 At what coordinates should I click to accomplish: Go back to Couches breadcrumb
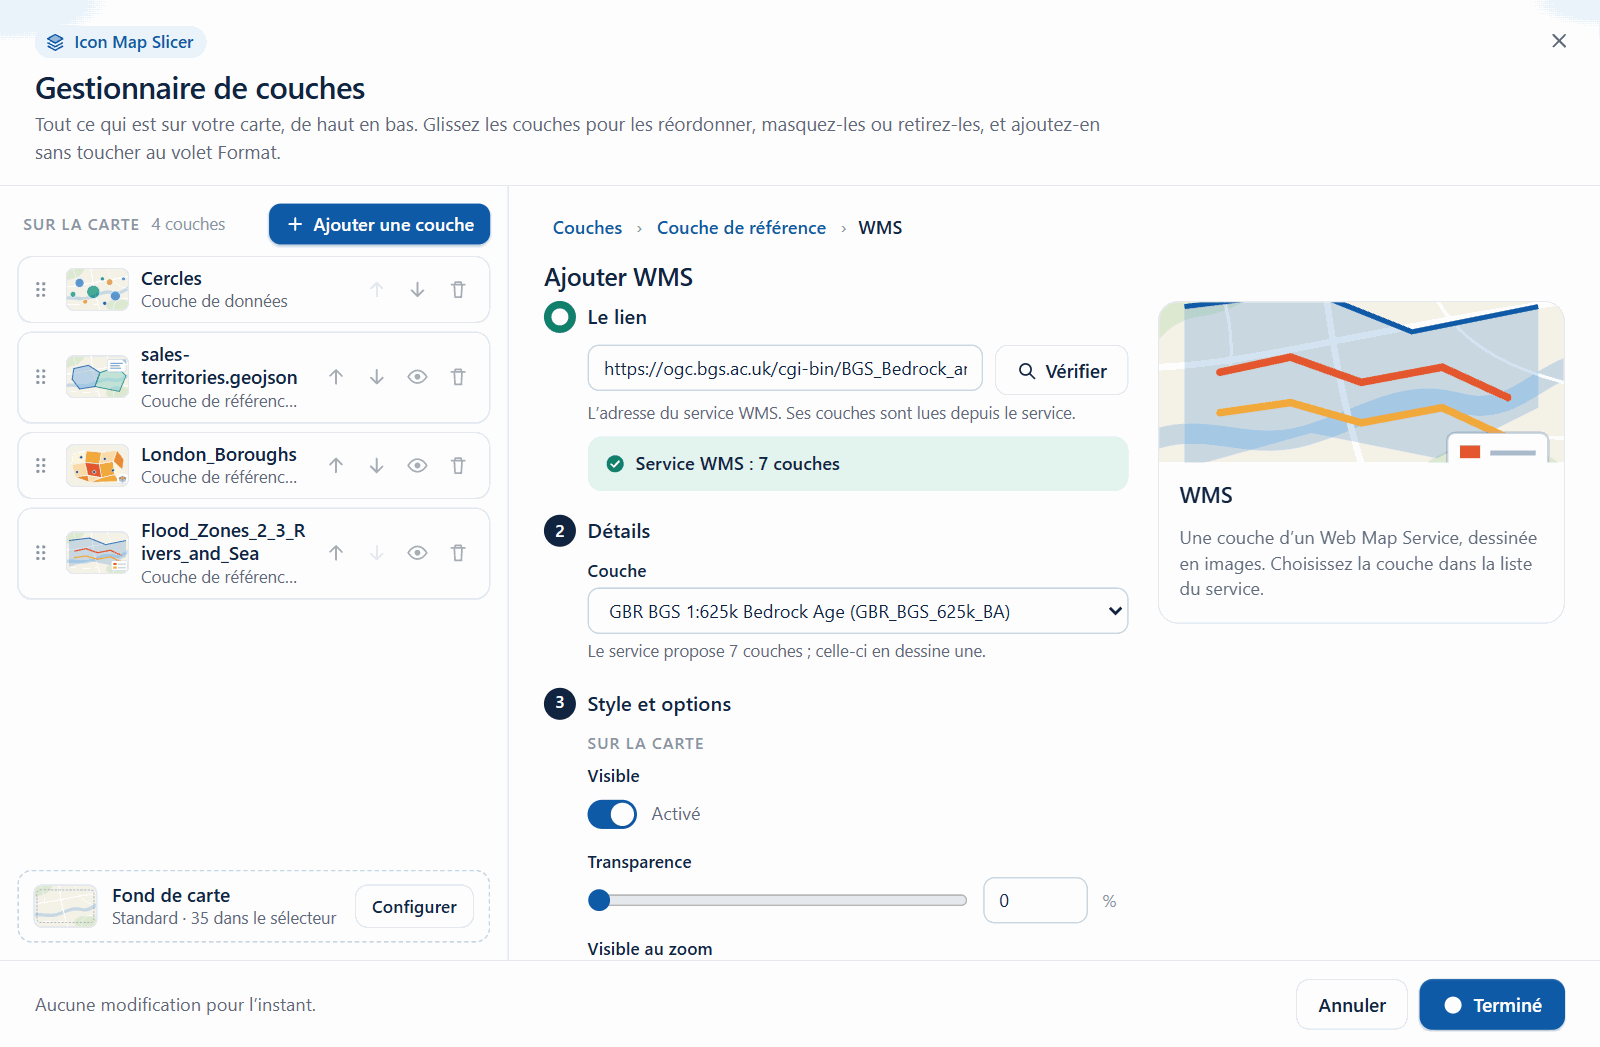pos(587,228)
